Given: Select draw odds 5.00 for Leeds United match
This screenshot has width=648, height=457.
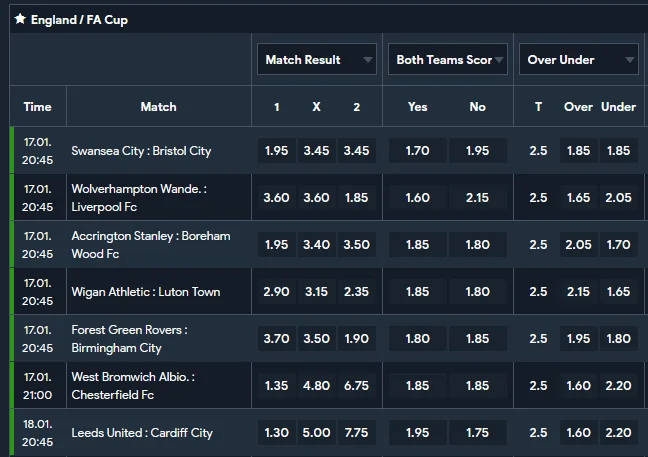Looking at the screenshot, I should (x=316, y=433).
